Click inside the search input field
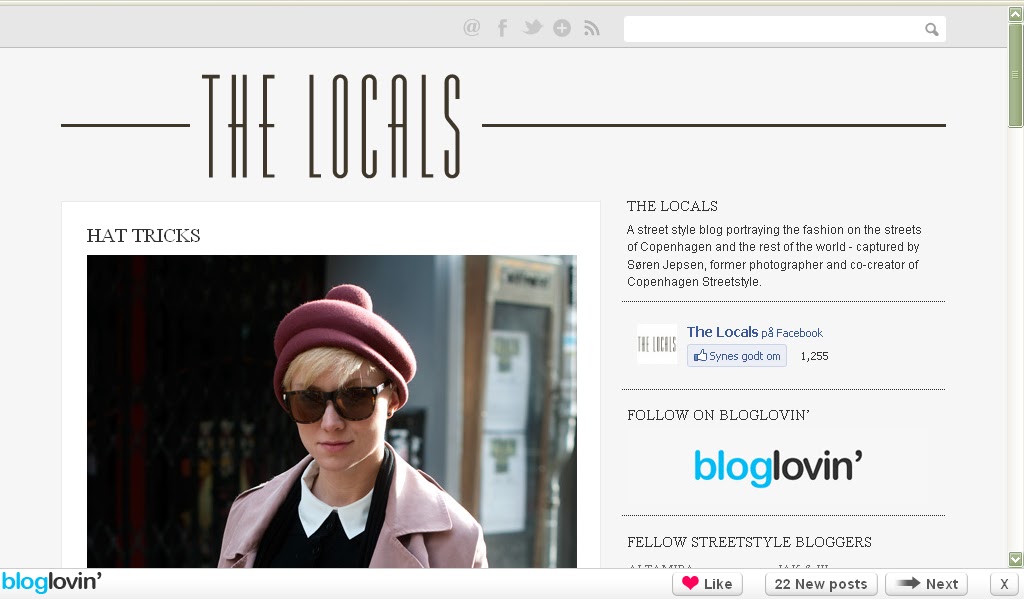Image resolution: width=1024 pixels, height=600 pixels. pos(773,29)
